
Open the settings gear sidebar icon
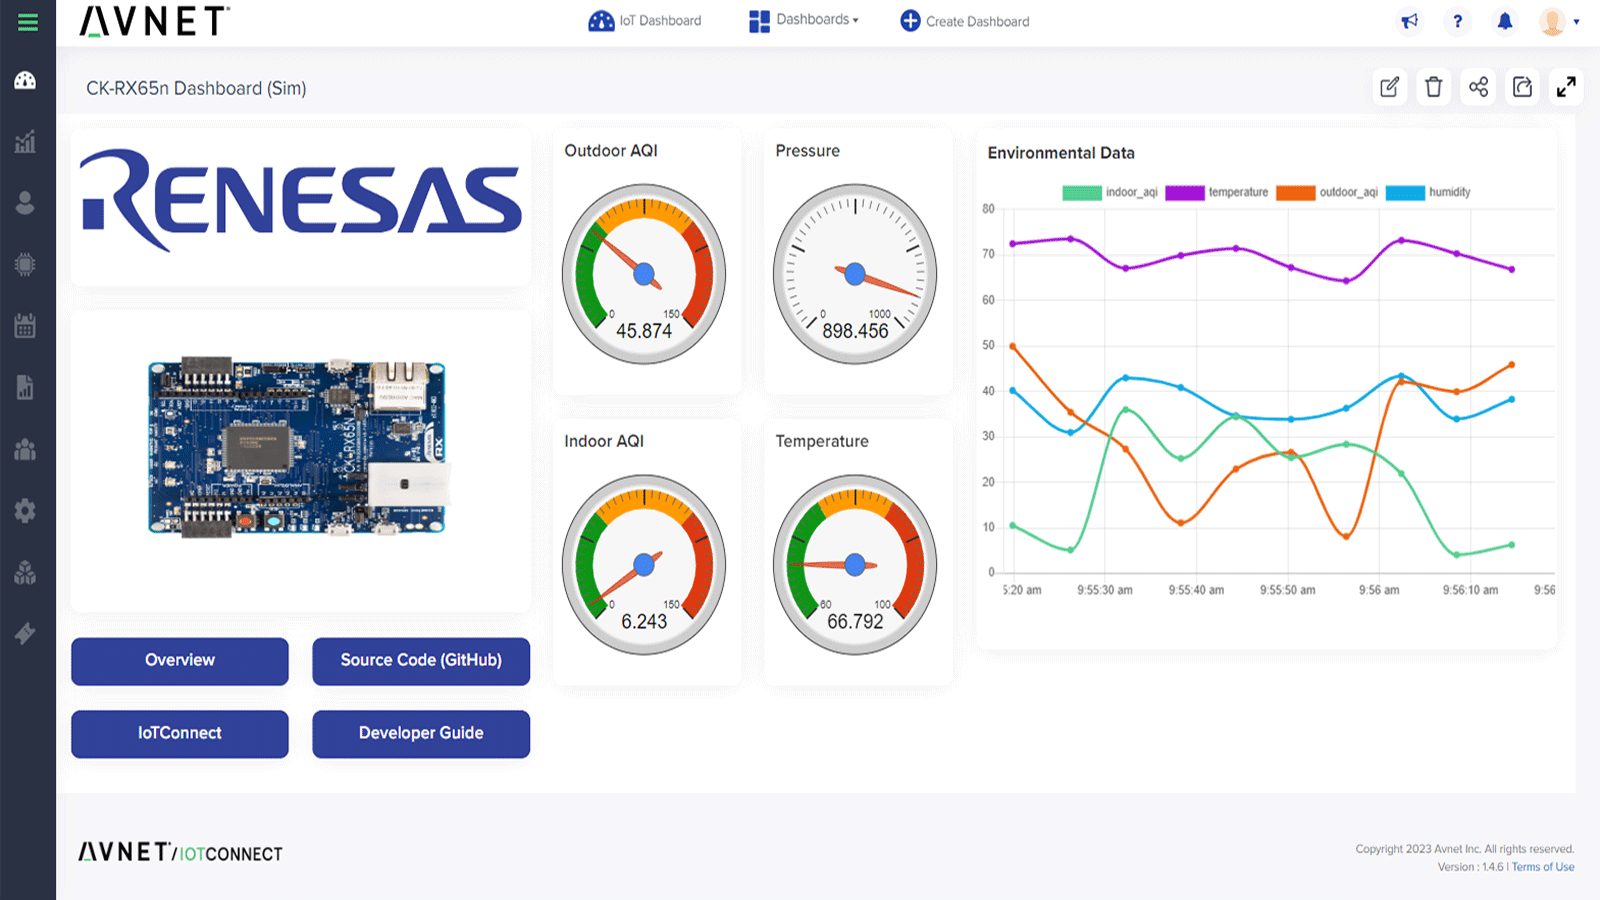pyautogui.click(x=25, y=510)
